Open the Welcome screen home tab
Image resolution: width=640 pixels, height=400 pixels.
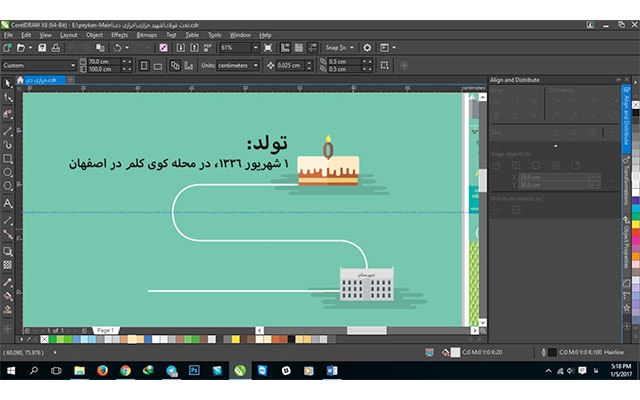click(20, 80)
